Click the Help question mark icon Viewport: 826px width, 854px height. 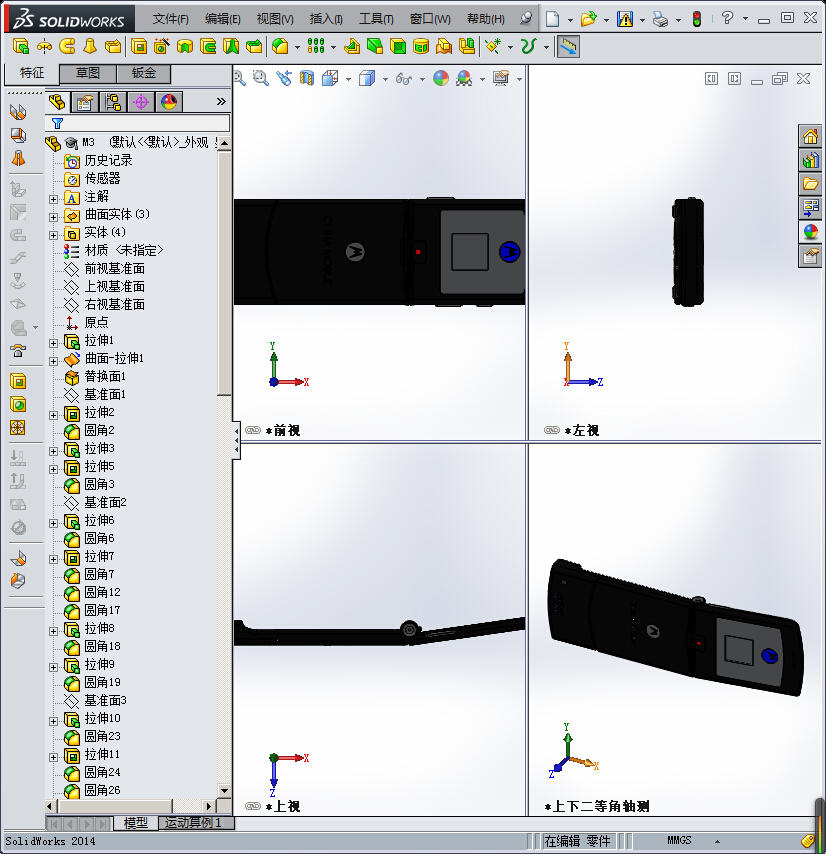point(727,18)
